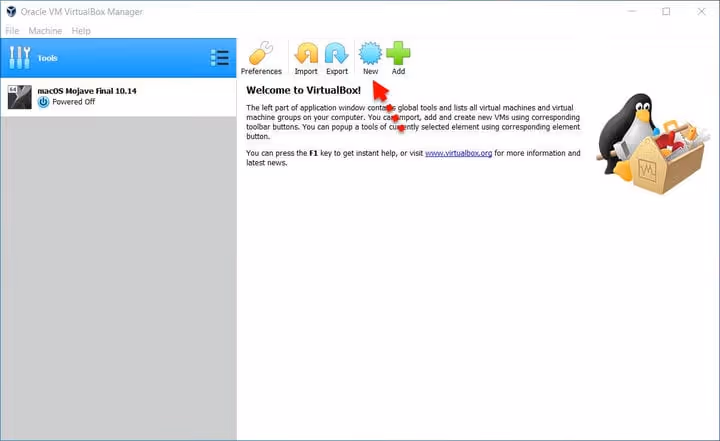The image size is (720, 441).
Task: Click the Import appliance icon
Action: pyautogui.click(x=306, y=53)
